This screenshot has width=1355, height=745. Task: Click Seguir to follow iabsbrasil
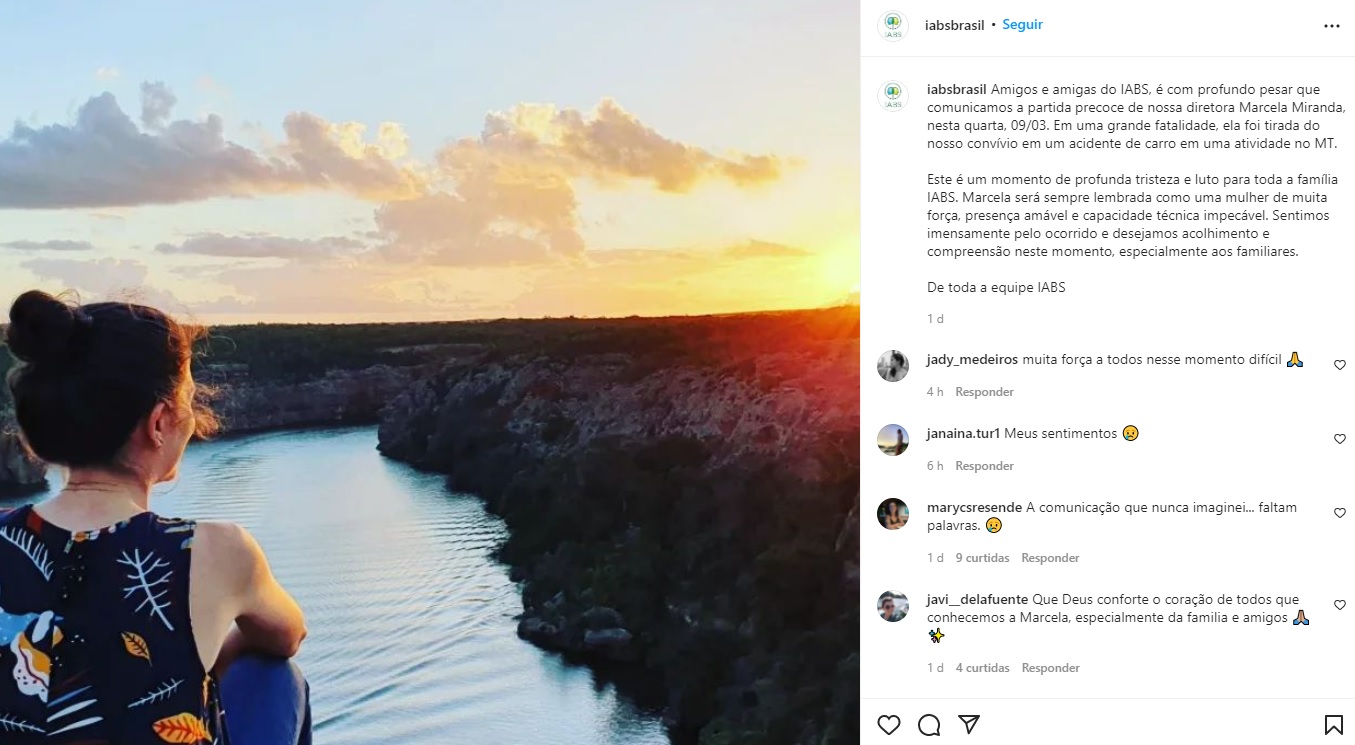[x=1022, y=25]
